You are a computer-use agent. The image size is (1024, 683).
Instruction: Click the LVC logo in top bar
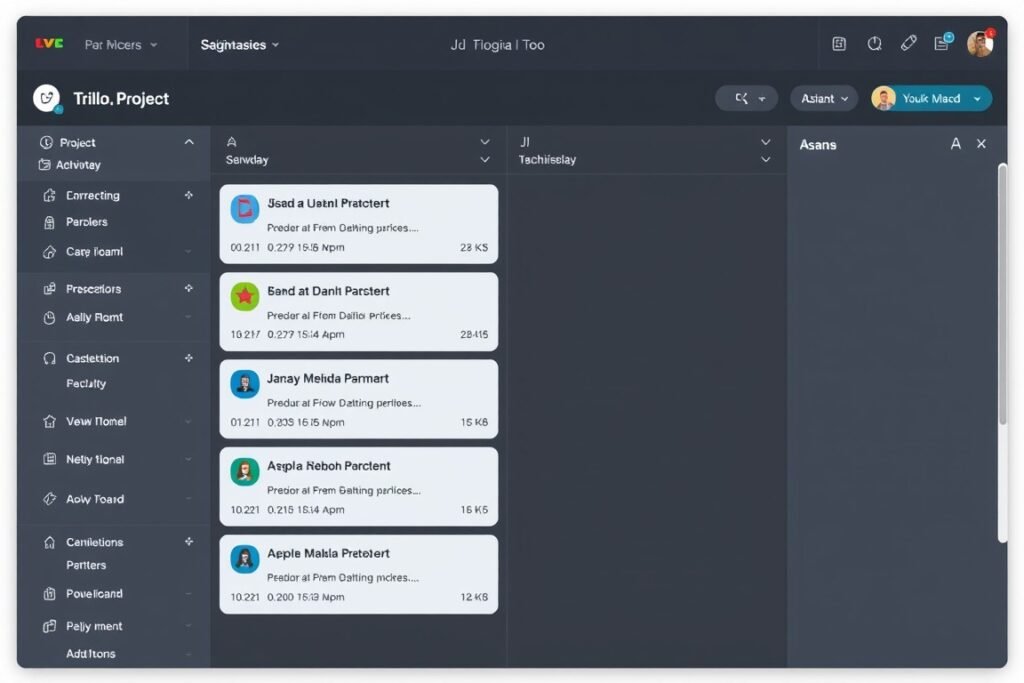[x=49, y=44]
